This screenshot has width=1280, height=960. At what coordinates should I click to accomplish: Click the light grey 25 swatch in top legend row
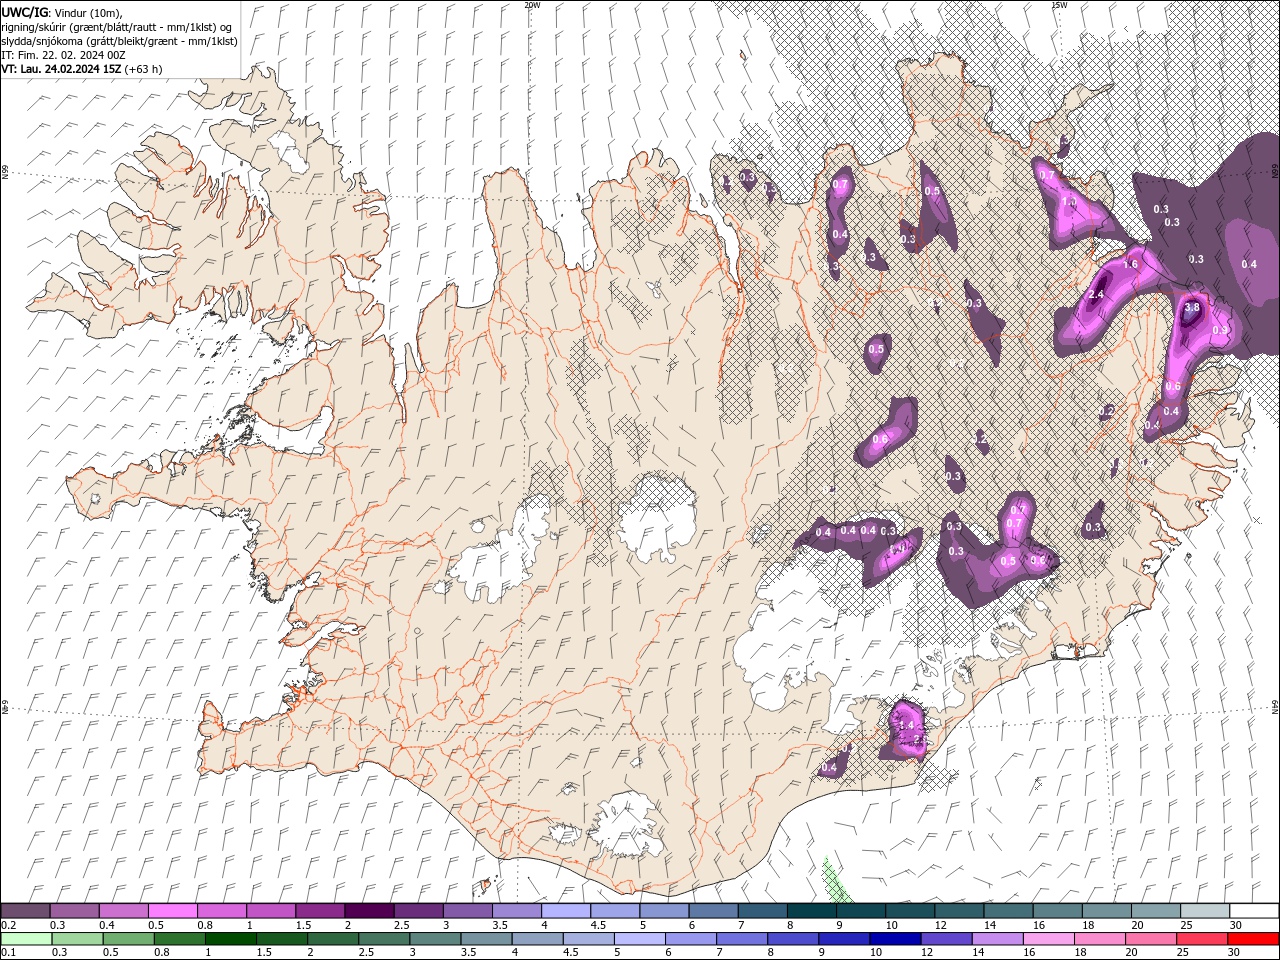[1205, 911]
